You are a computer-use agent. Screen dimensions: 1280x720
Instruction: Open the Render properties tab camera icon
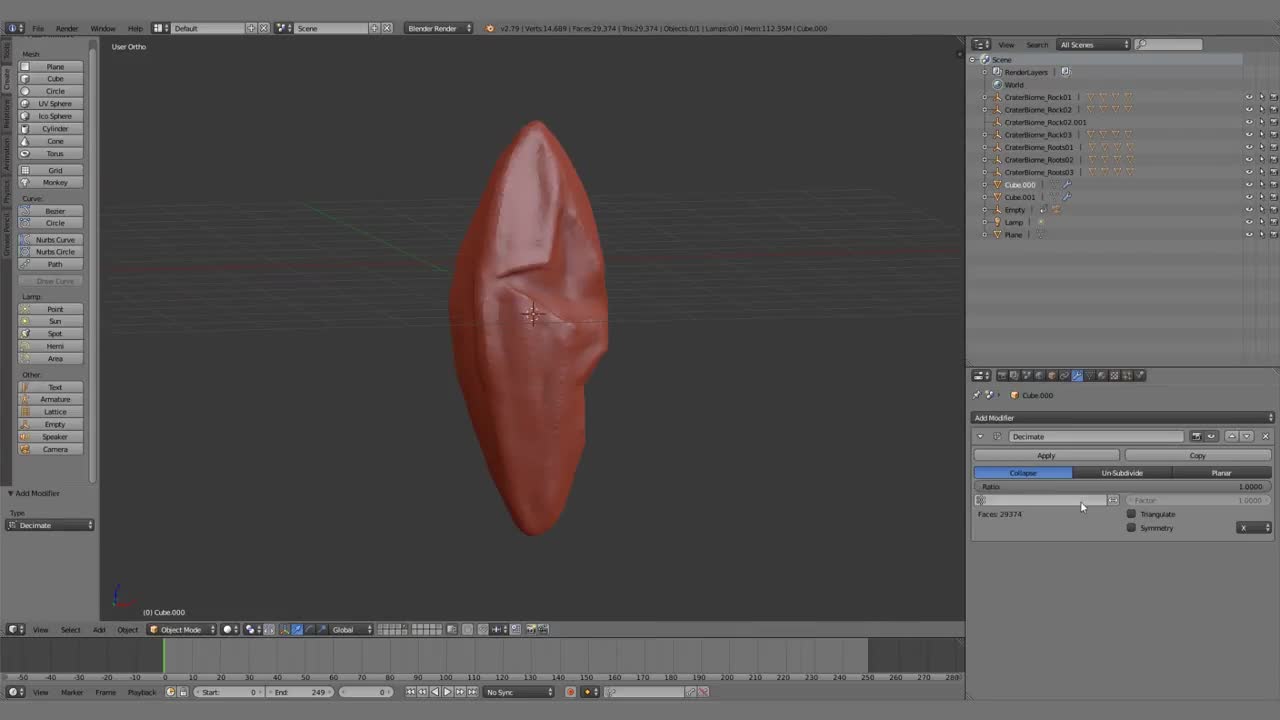tap(1002, 376)
